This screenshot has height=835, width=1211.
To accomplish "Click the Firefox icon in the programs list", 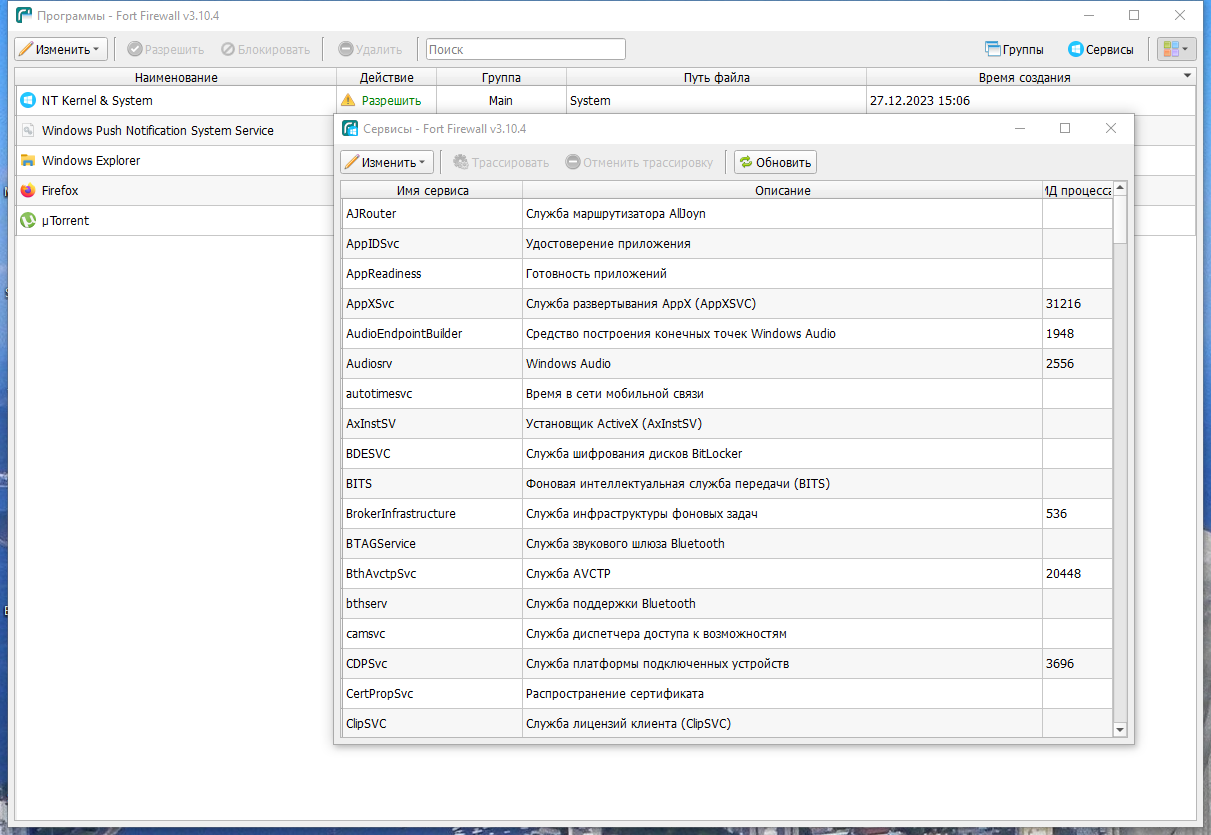I will click(x=28, y=190).
